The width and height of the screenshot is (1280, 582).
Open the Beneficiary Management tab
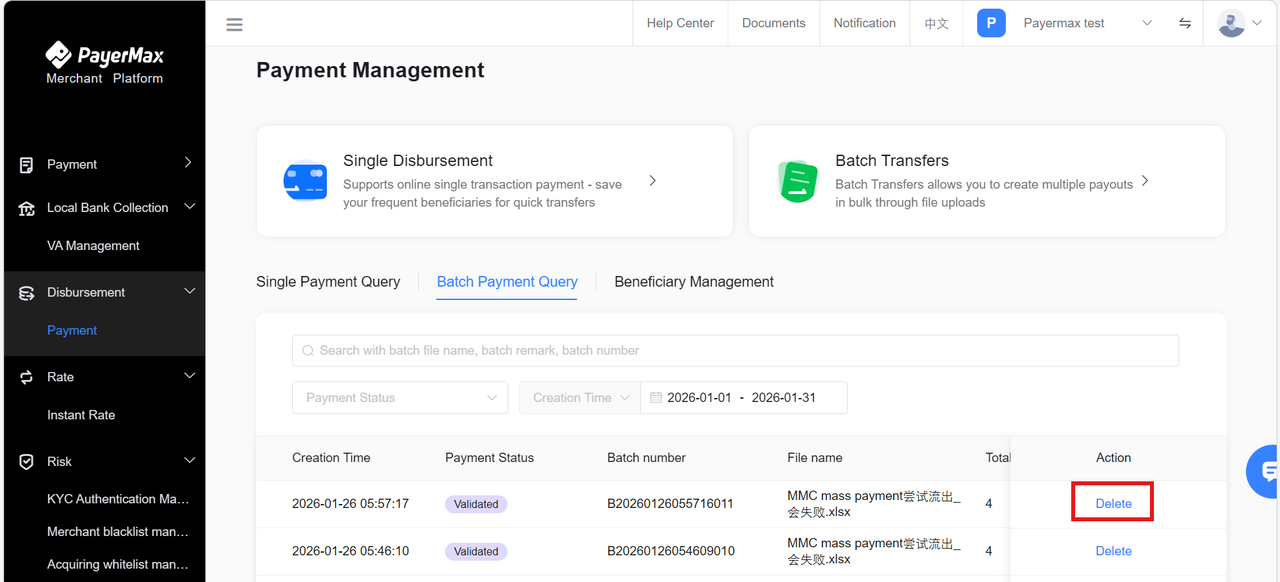click(x=694, y=281)
